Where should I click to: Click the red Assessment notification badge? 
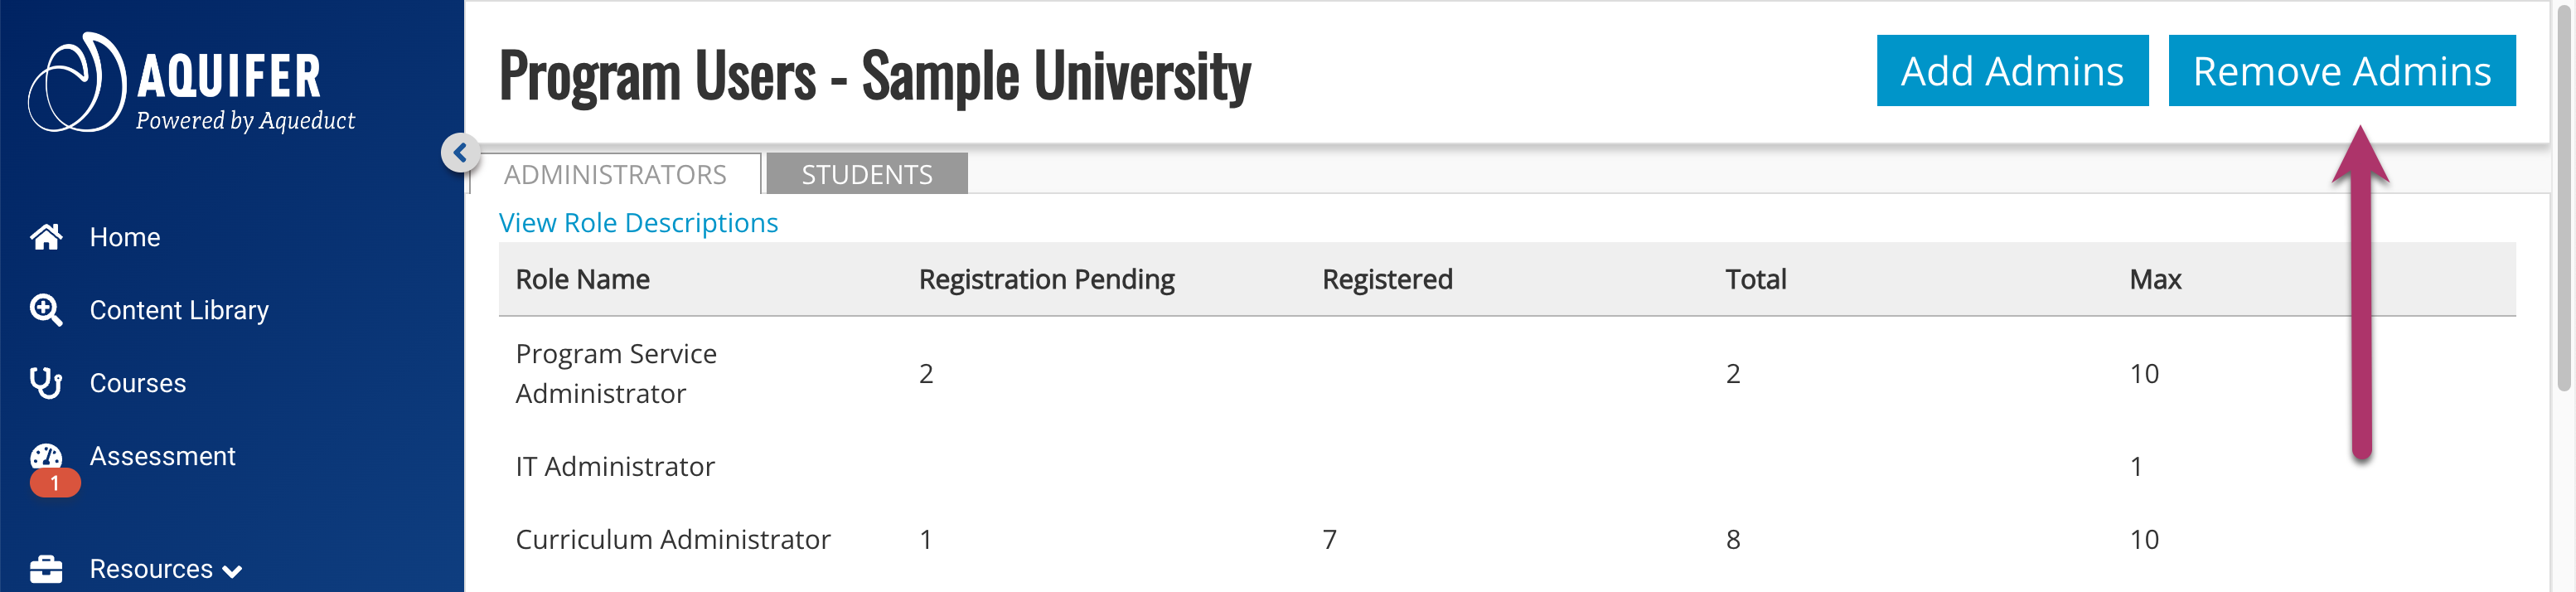tap(55, 484)
